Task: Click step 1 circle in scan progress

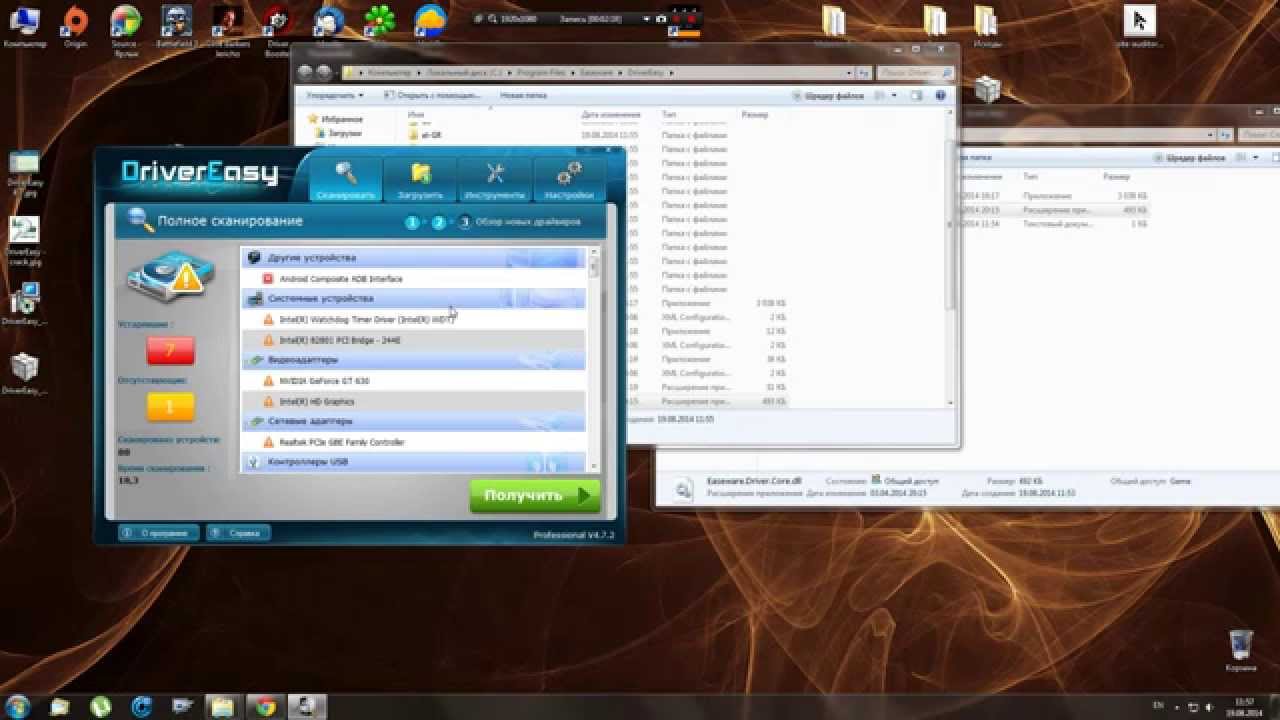Action: (x=412, y=222)
